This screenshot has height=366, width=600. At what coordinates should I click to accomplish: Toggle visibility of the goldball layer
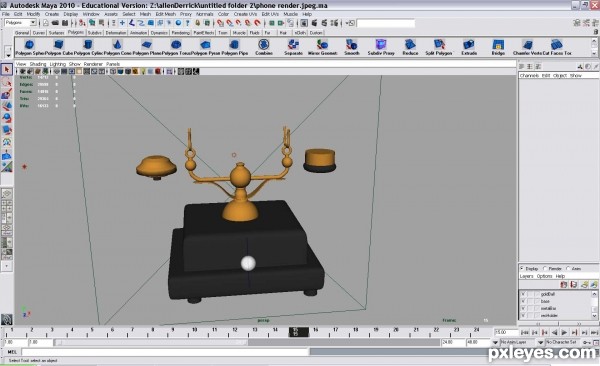[523, 294]
